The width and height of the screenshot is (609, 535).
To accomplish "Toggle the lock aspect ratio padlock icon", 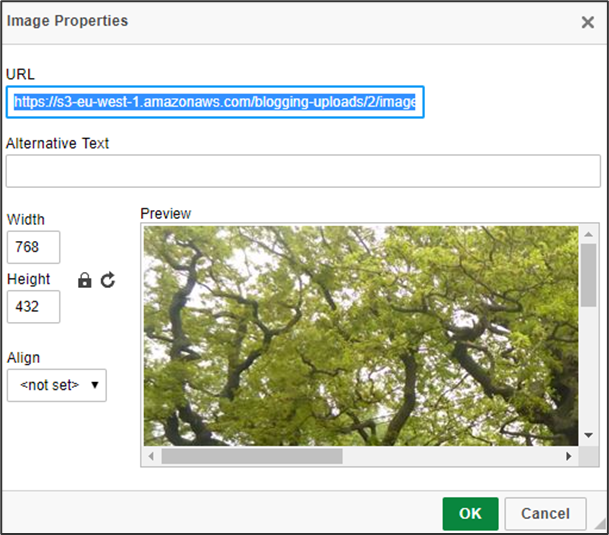I will coord(85,281).
